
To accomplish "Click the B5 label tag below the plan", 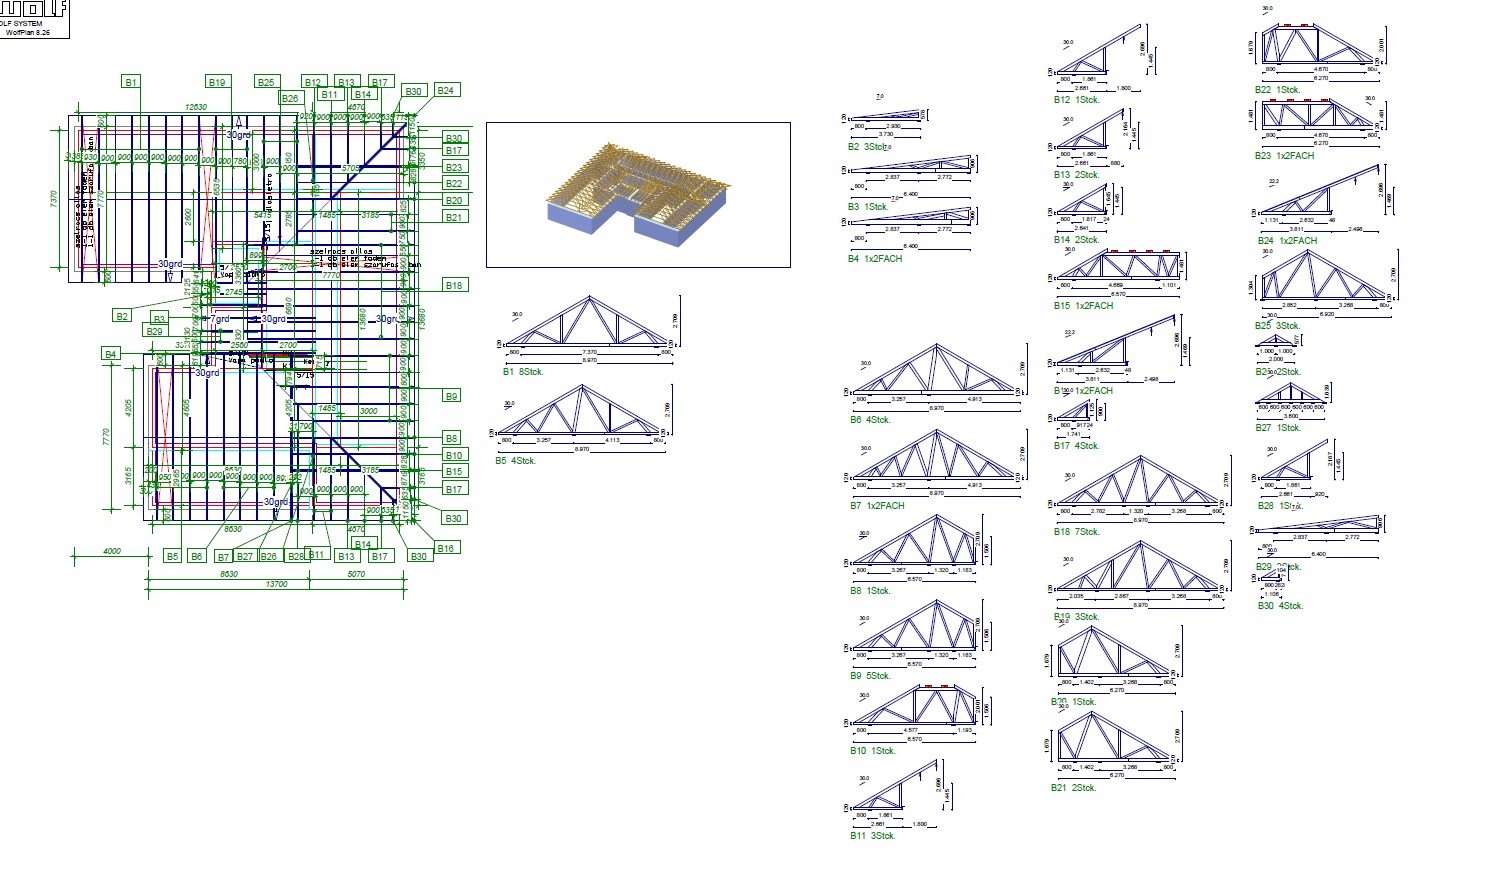I will (173, 556).
